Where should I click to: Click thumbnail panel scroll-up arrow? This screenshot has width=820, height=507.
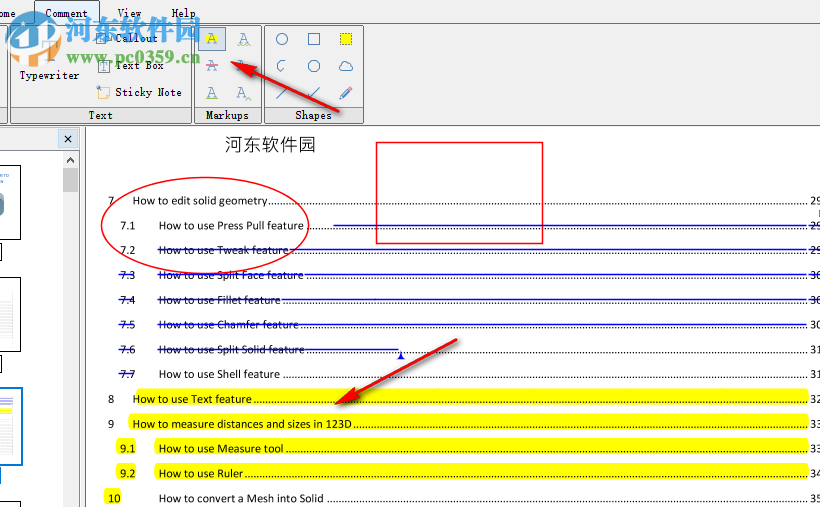tap(71, 160)
